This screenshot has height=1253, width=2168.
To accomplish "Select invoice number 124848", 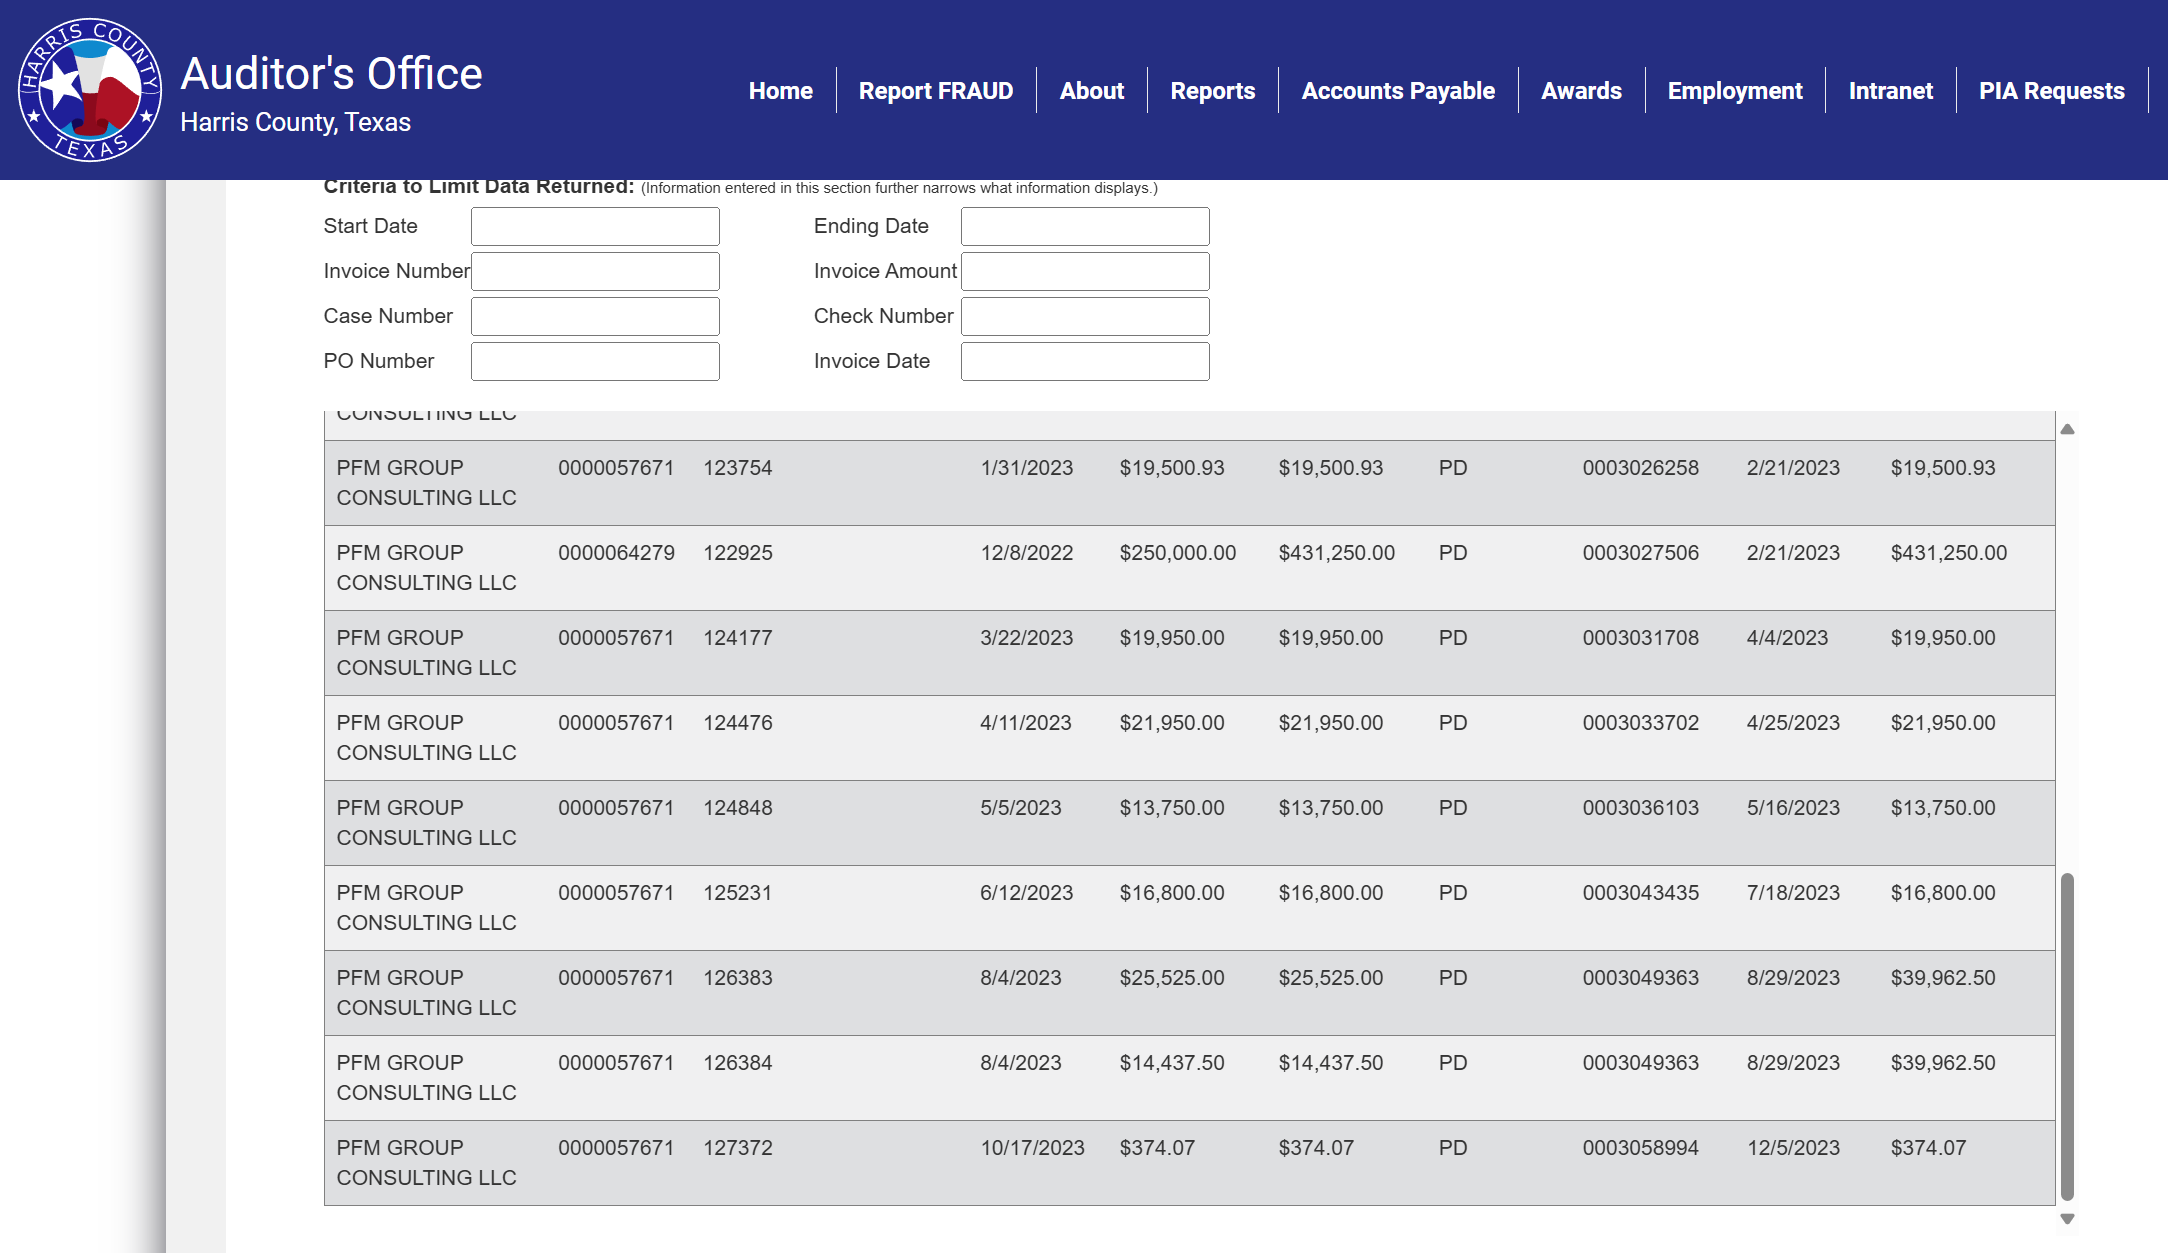I will pos(738,808).
